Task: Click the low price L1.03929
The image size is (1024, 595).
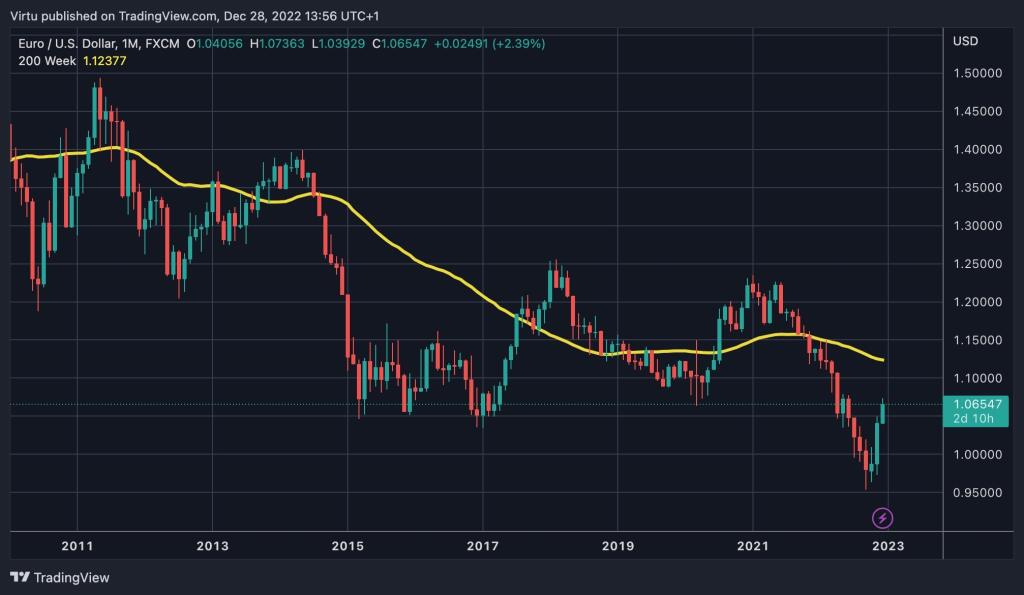Action: 338,44
